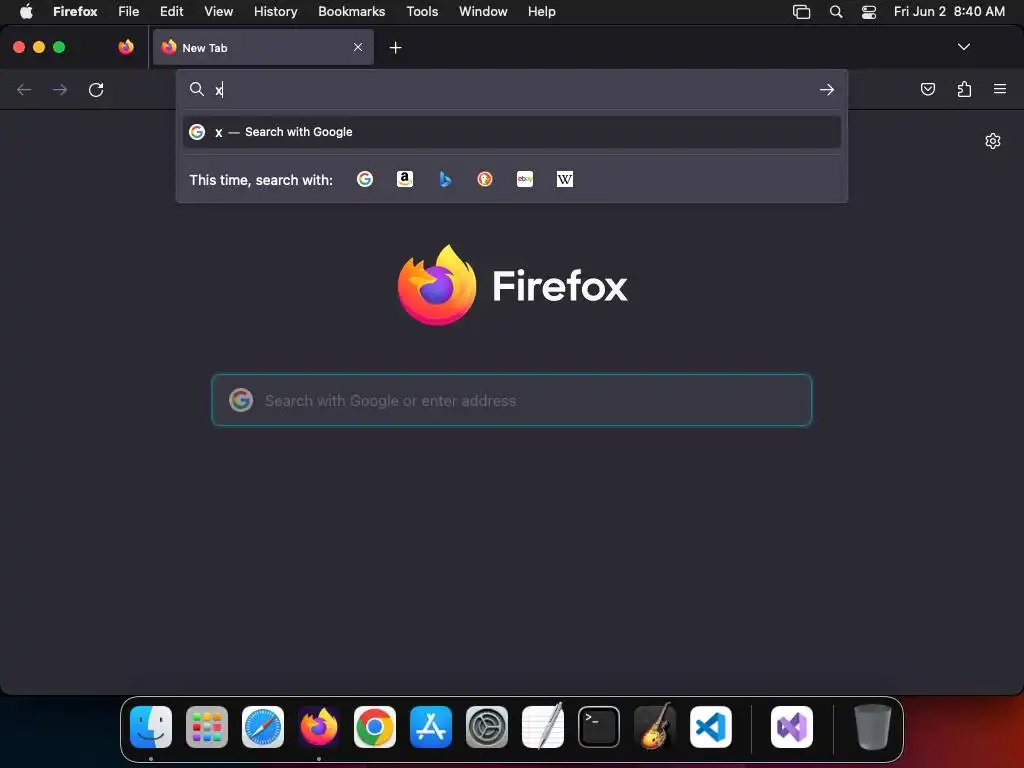Go forward one page
The height and width of the screenshot is (768, 1024).
point(60,89)
